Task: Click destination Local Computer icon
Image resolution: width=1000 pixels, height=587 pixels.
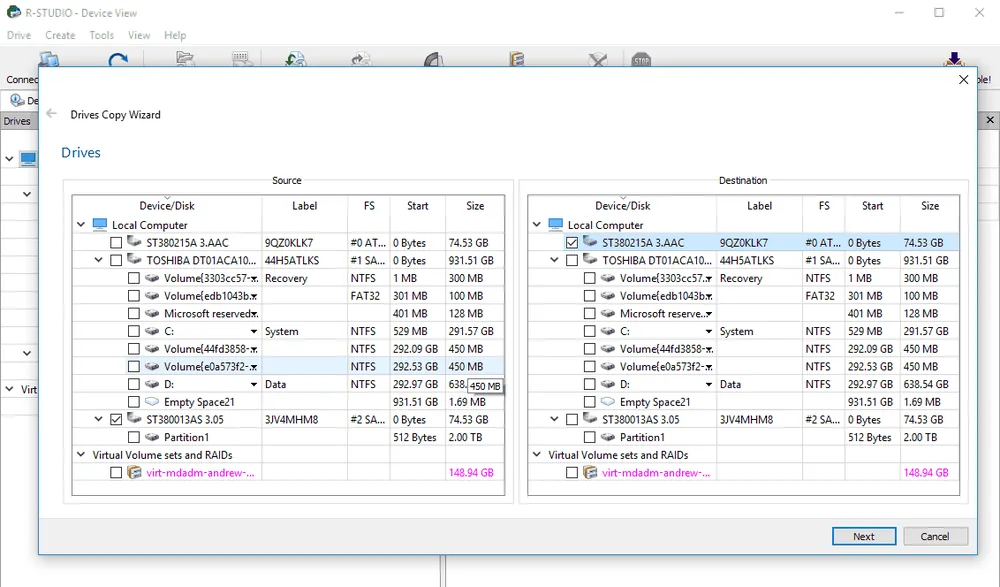Action: (x=555, y=225)
